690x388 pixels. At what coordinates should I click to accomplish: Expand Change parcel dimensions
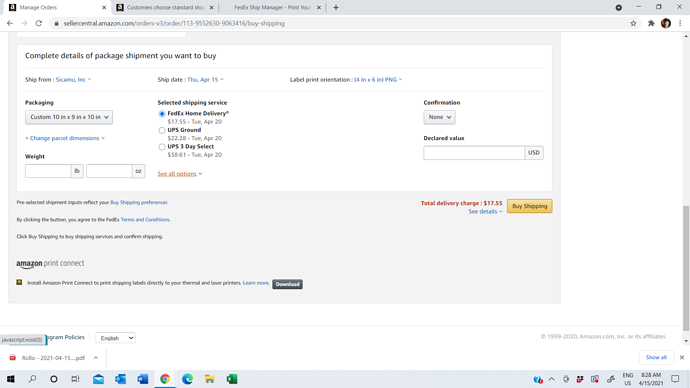(x=65, y=138)
